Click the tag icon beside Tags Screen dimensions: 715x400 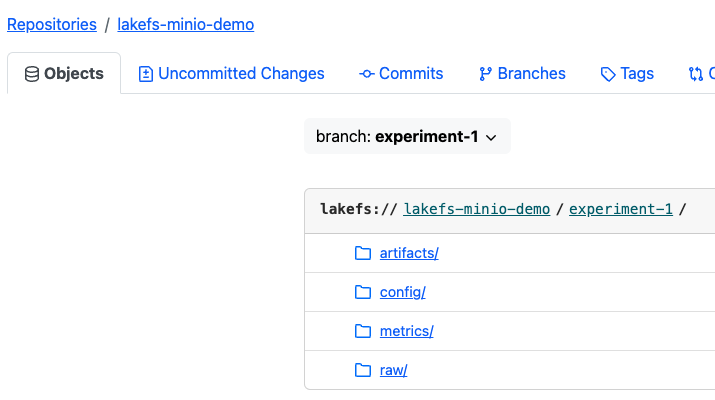point(608,74)
